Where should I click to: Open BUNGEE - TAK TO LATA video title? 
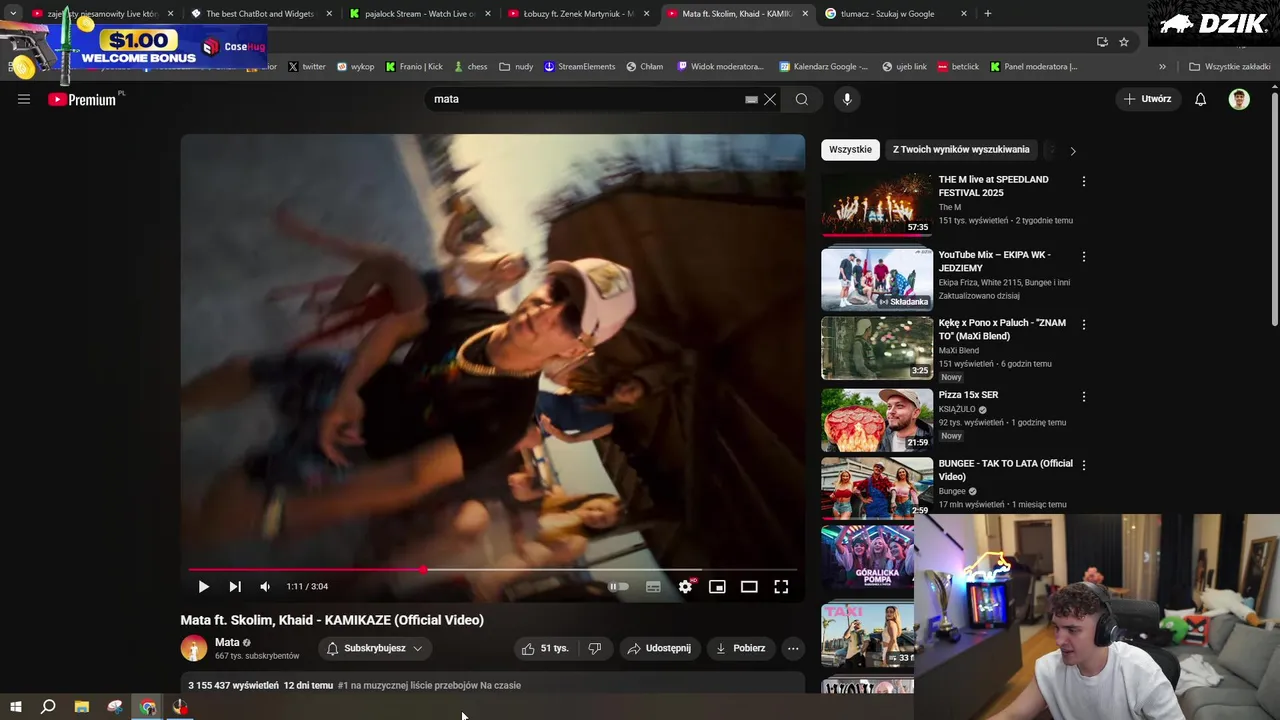[1005, 470]
